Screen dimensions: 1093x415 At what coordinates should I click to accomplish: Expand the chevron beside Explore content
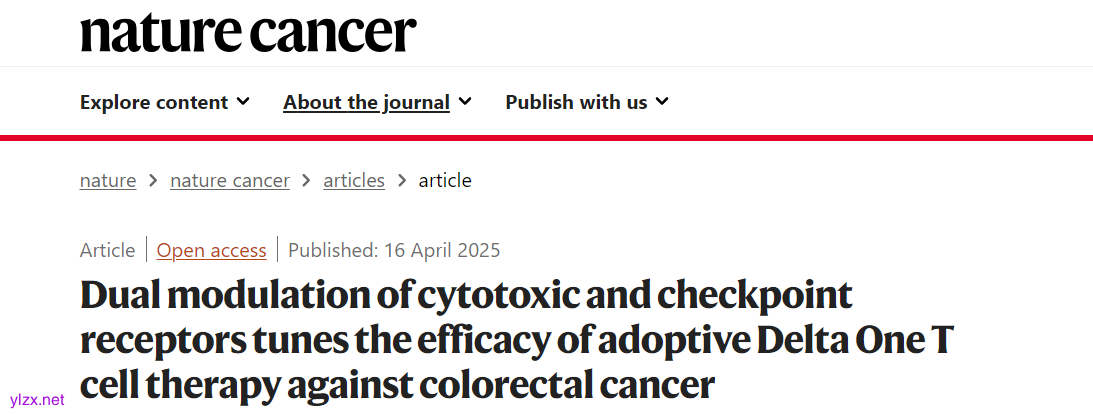(243, 102)
